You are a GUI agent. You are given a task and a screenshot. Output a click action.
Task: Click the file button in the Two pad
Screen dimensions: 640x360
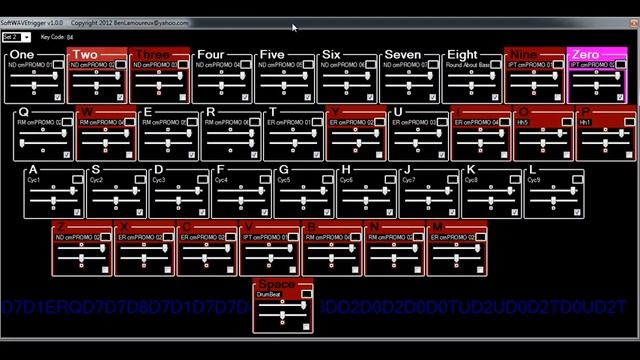pyautogui.click(x=121, y=64)
